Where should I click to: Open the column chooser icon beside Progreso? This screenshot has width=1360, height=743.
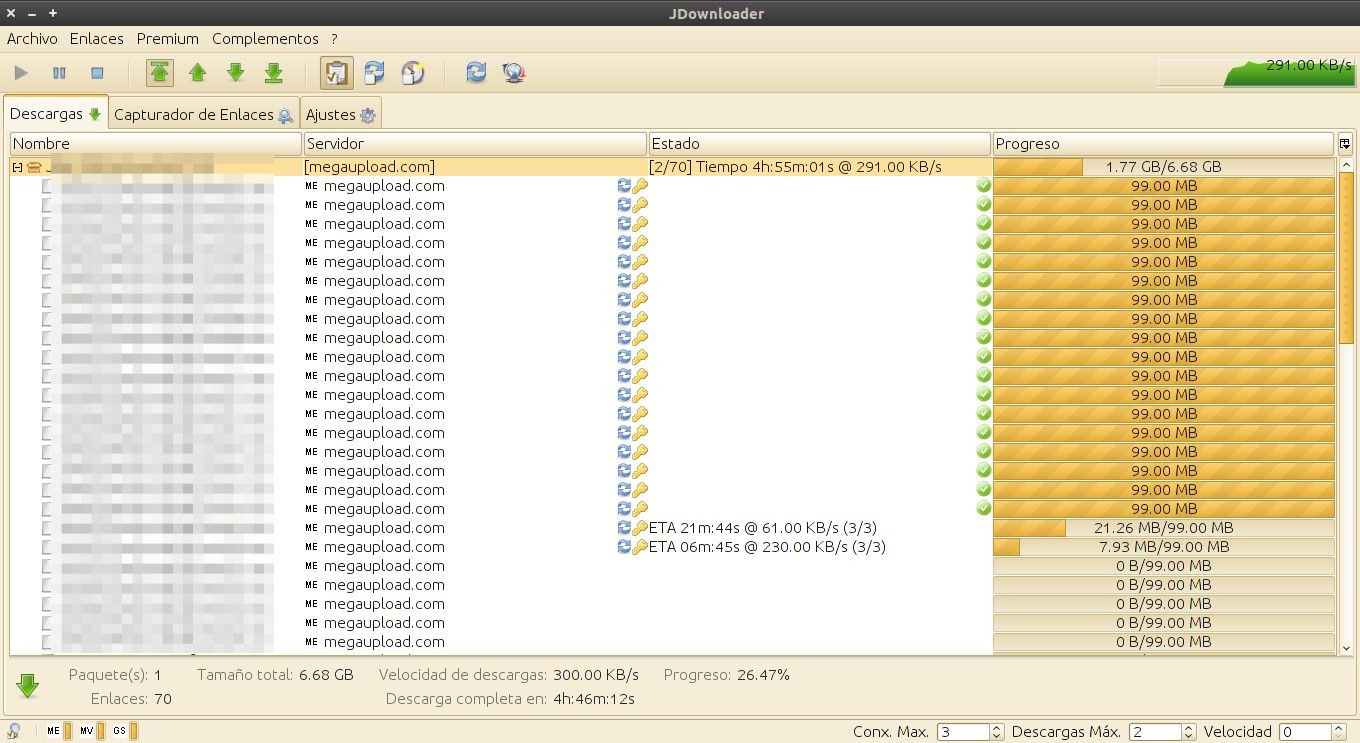[x=1345, y=144]
